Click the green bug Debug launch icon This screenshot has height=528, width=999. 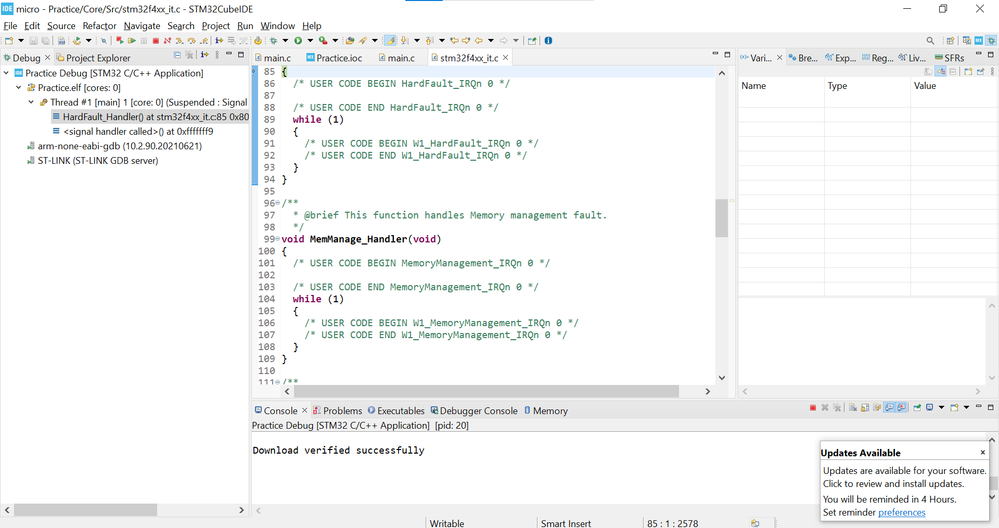coord(273,40)
